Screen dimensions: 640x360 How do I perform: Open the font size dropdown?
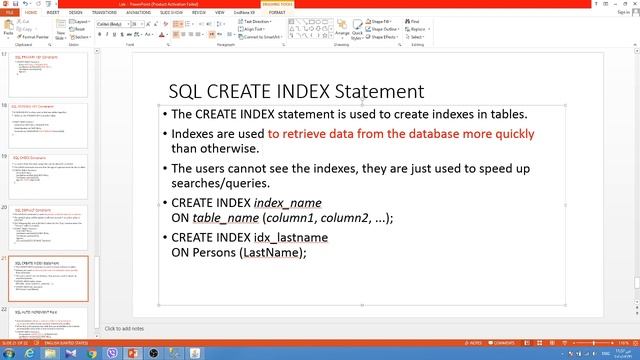(x=138, y=24)
